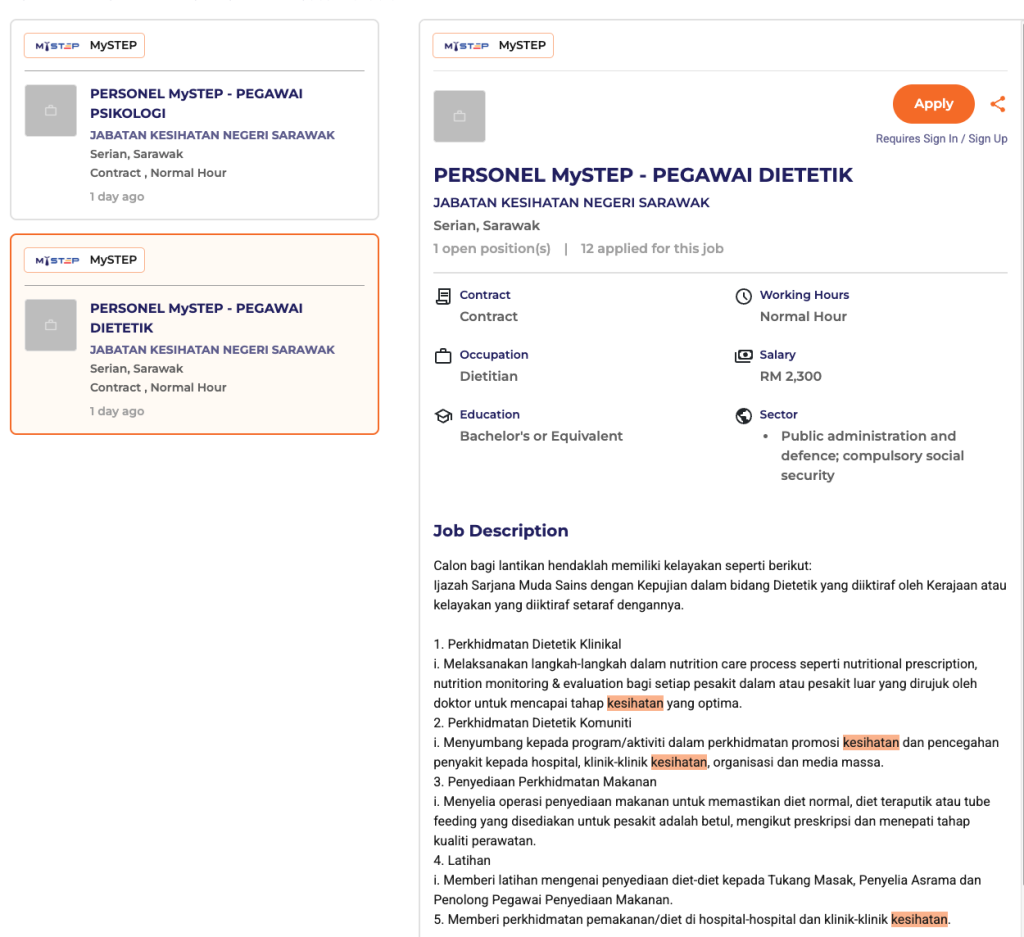This screenshot has width=1024, height=937.
Task: Click the Pegawai Dietetik card logo placeholder
Action: tap(51, 325)
